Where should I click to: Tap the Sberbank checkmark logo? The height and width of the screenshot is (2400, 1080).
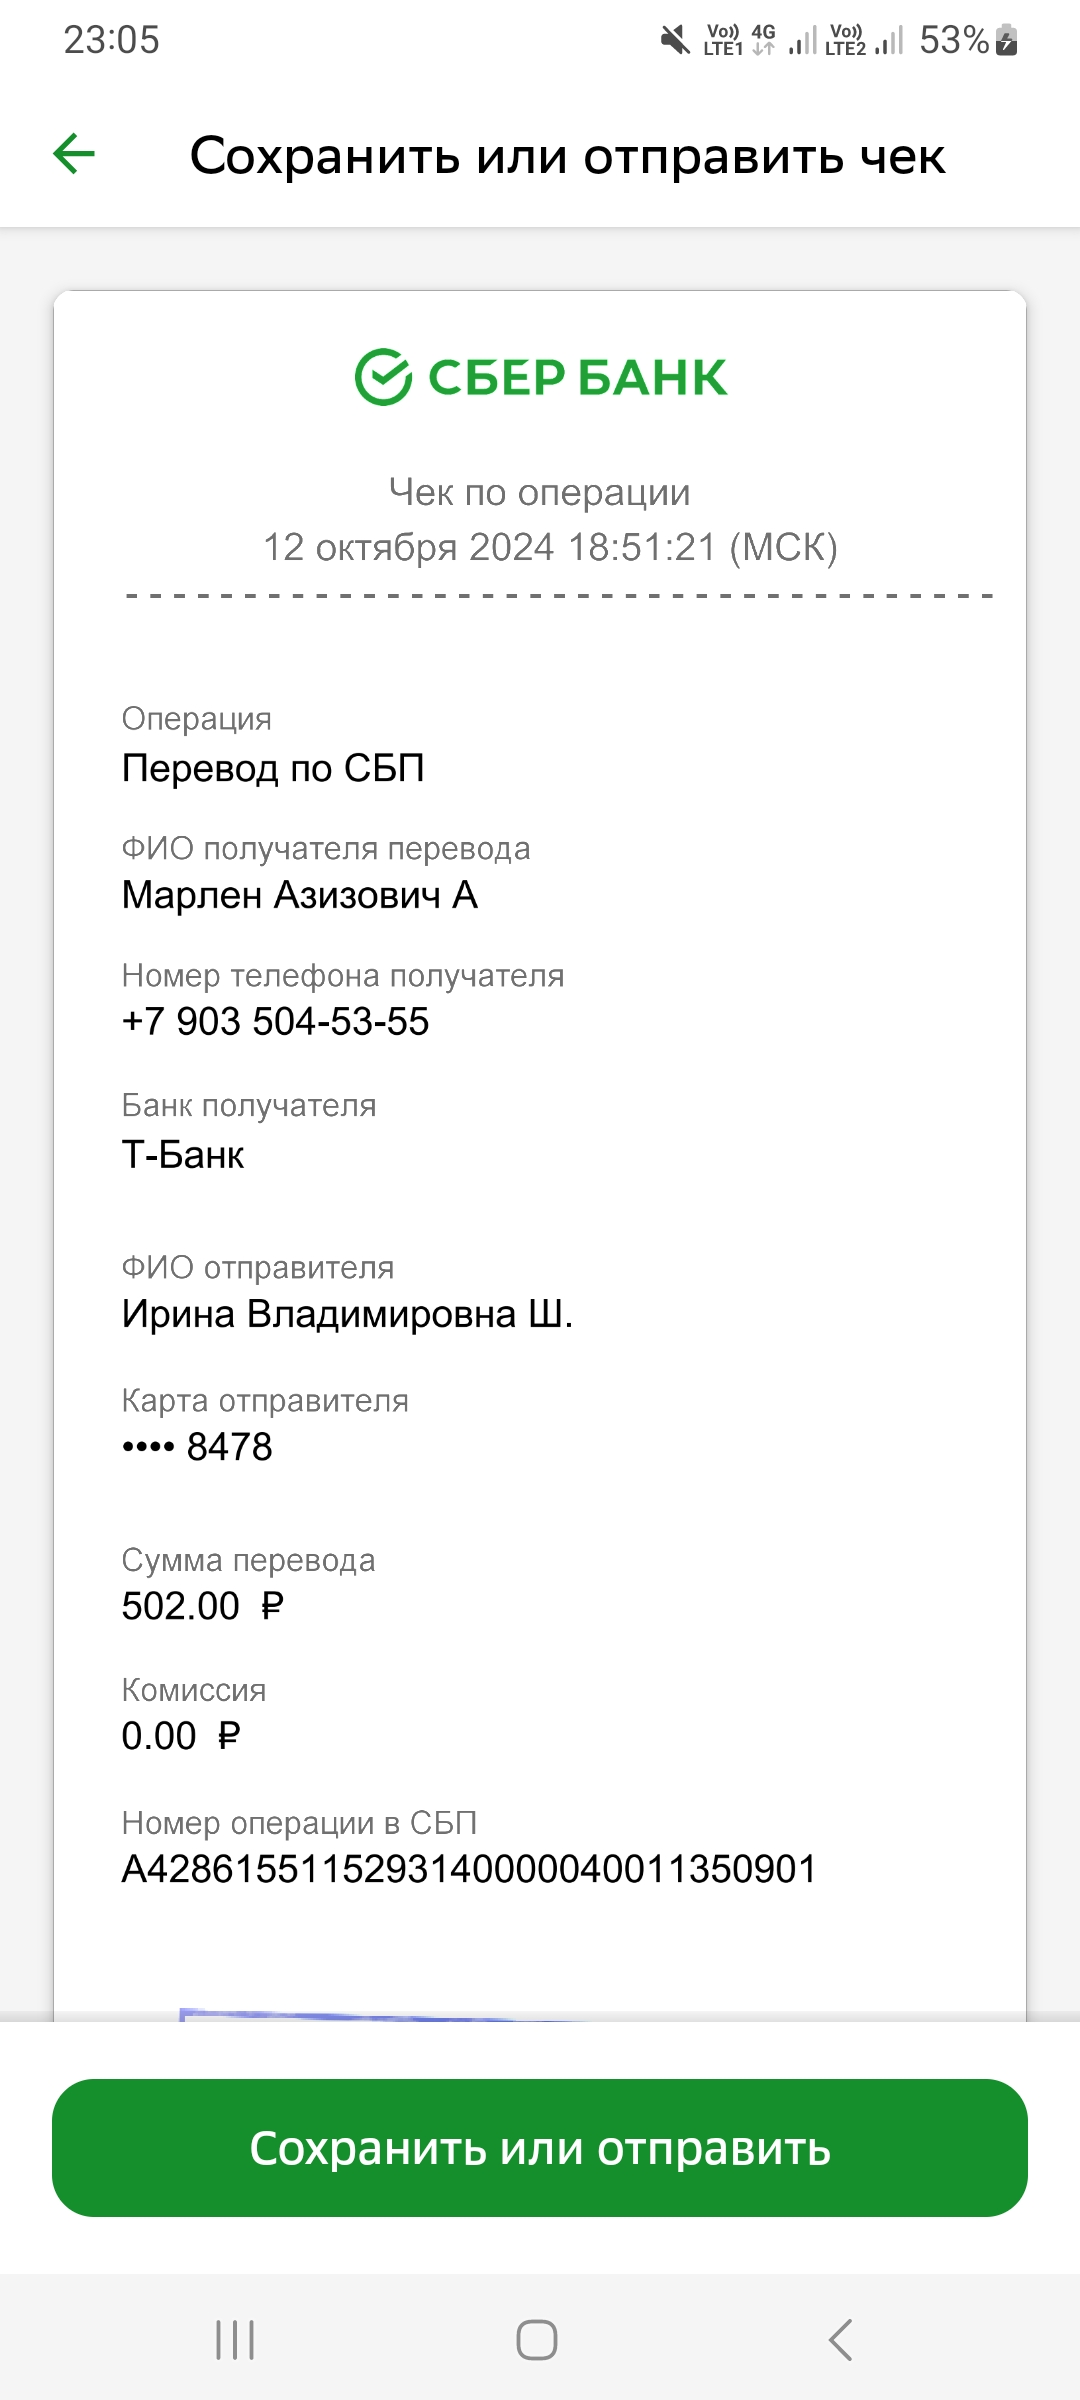[383, 377]
